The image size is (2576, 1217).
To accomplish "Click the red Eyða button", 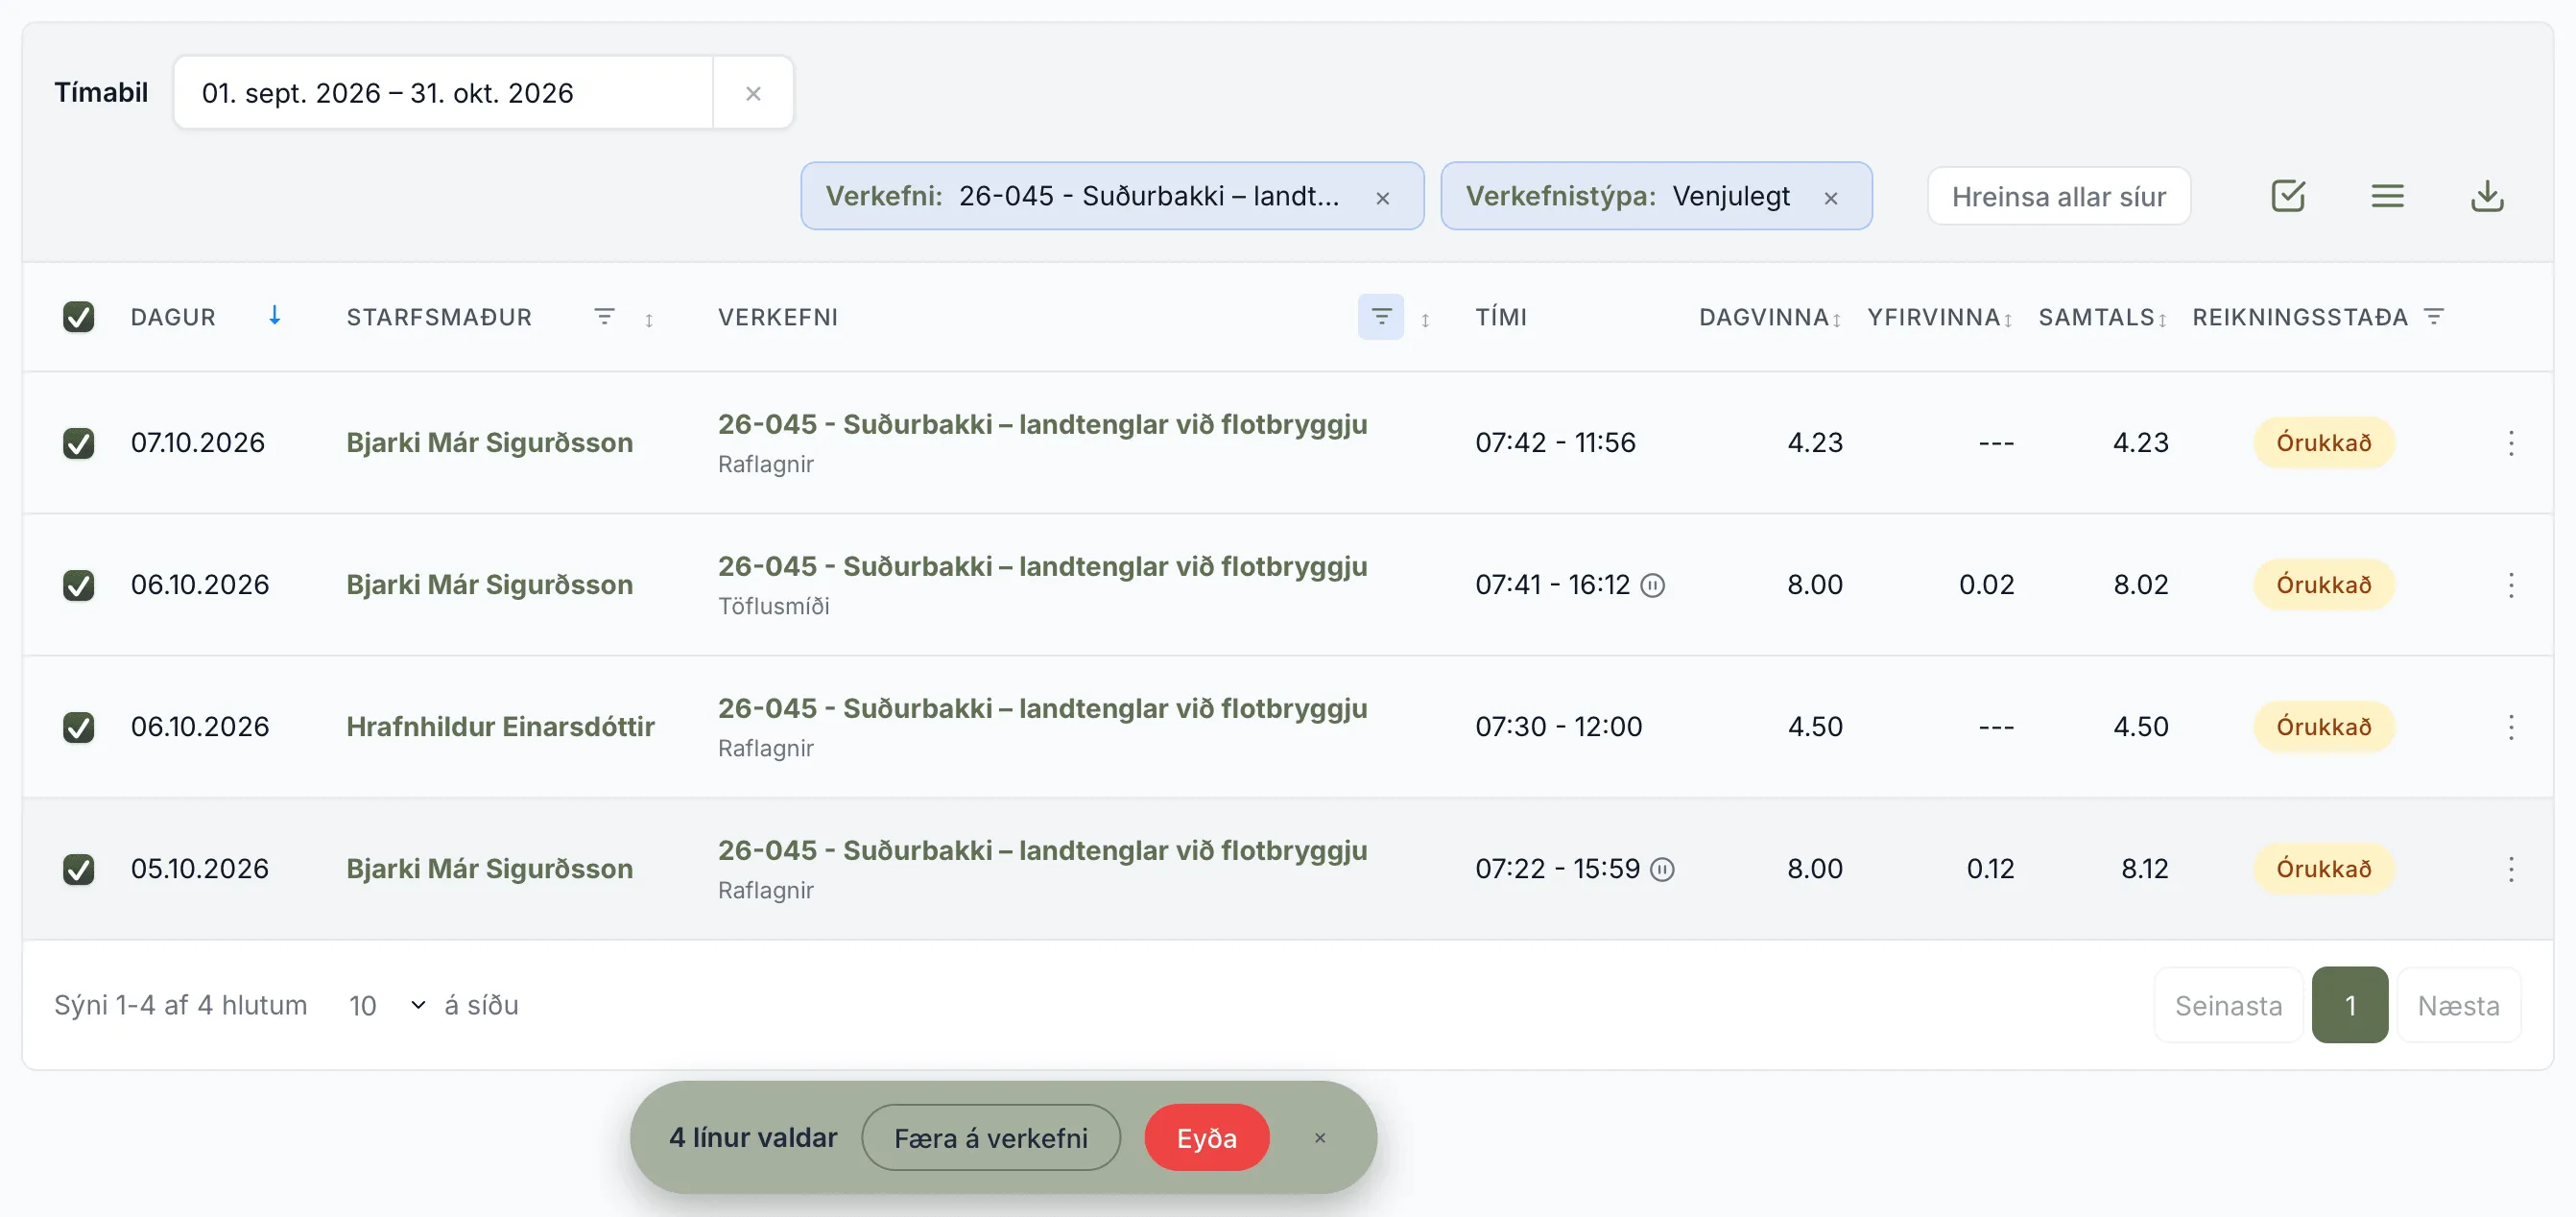I will point(1206,1138).
